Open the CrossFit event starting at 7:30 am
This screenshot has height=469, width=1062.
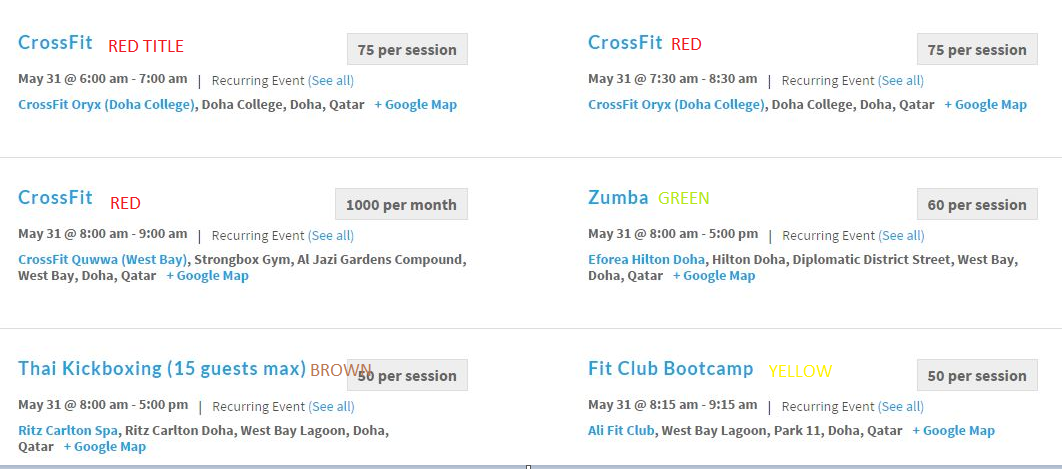[625, 43]
